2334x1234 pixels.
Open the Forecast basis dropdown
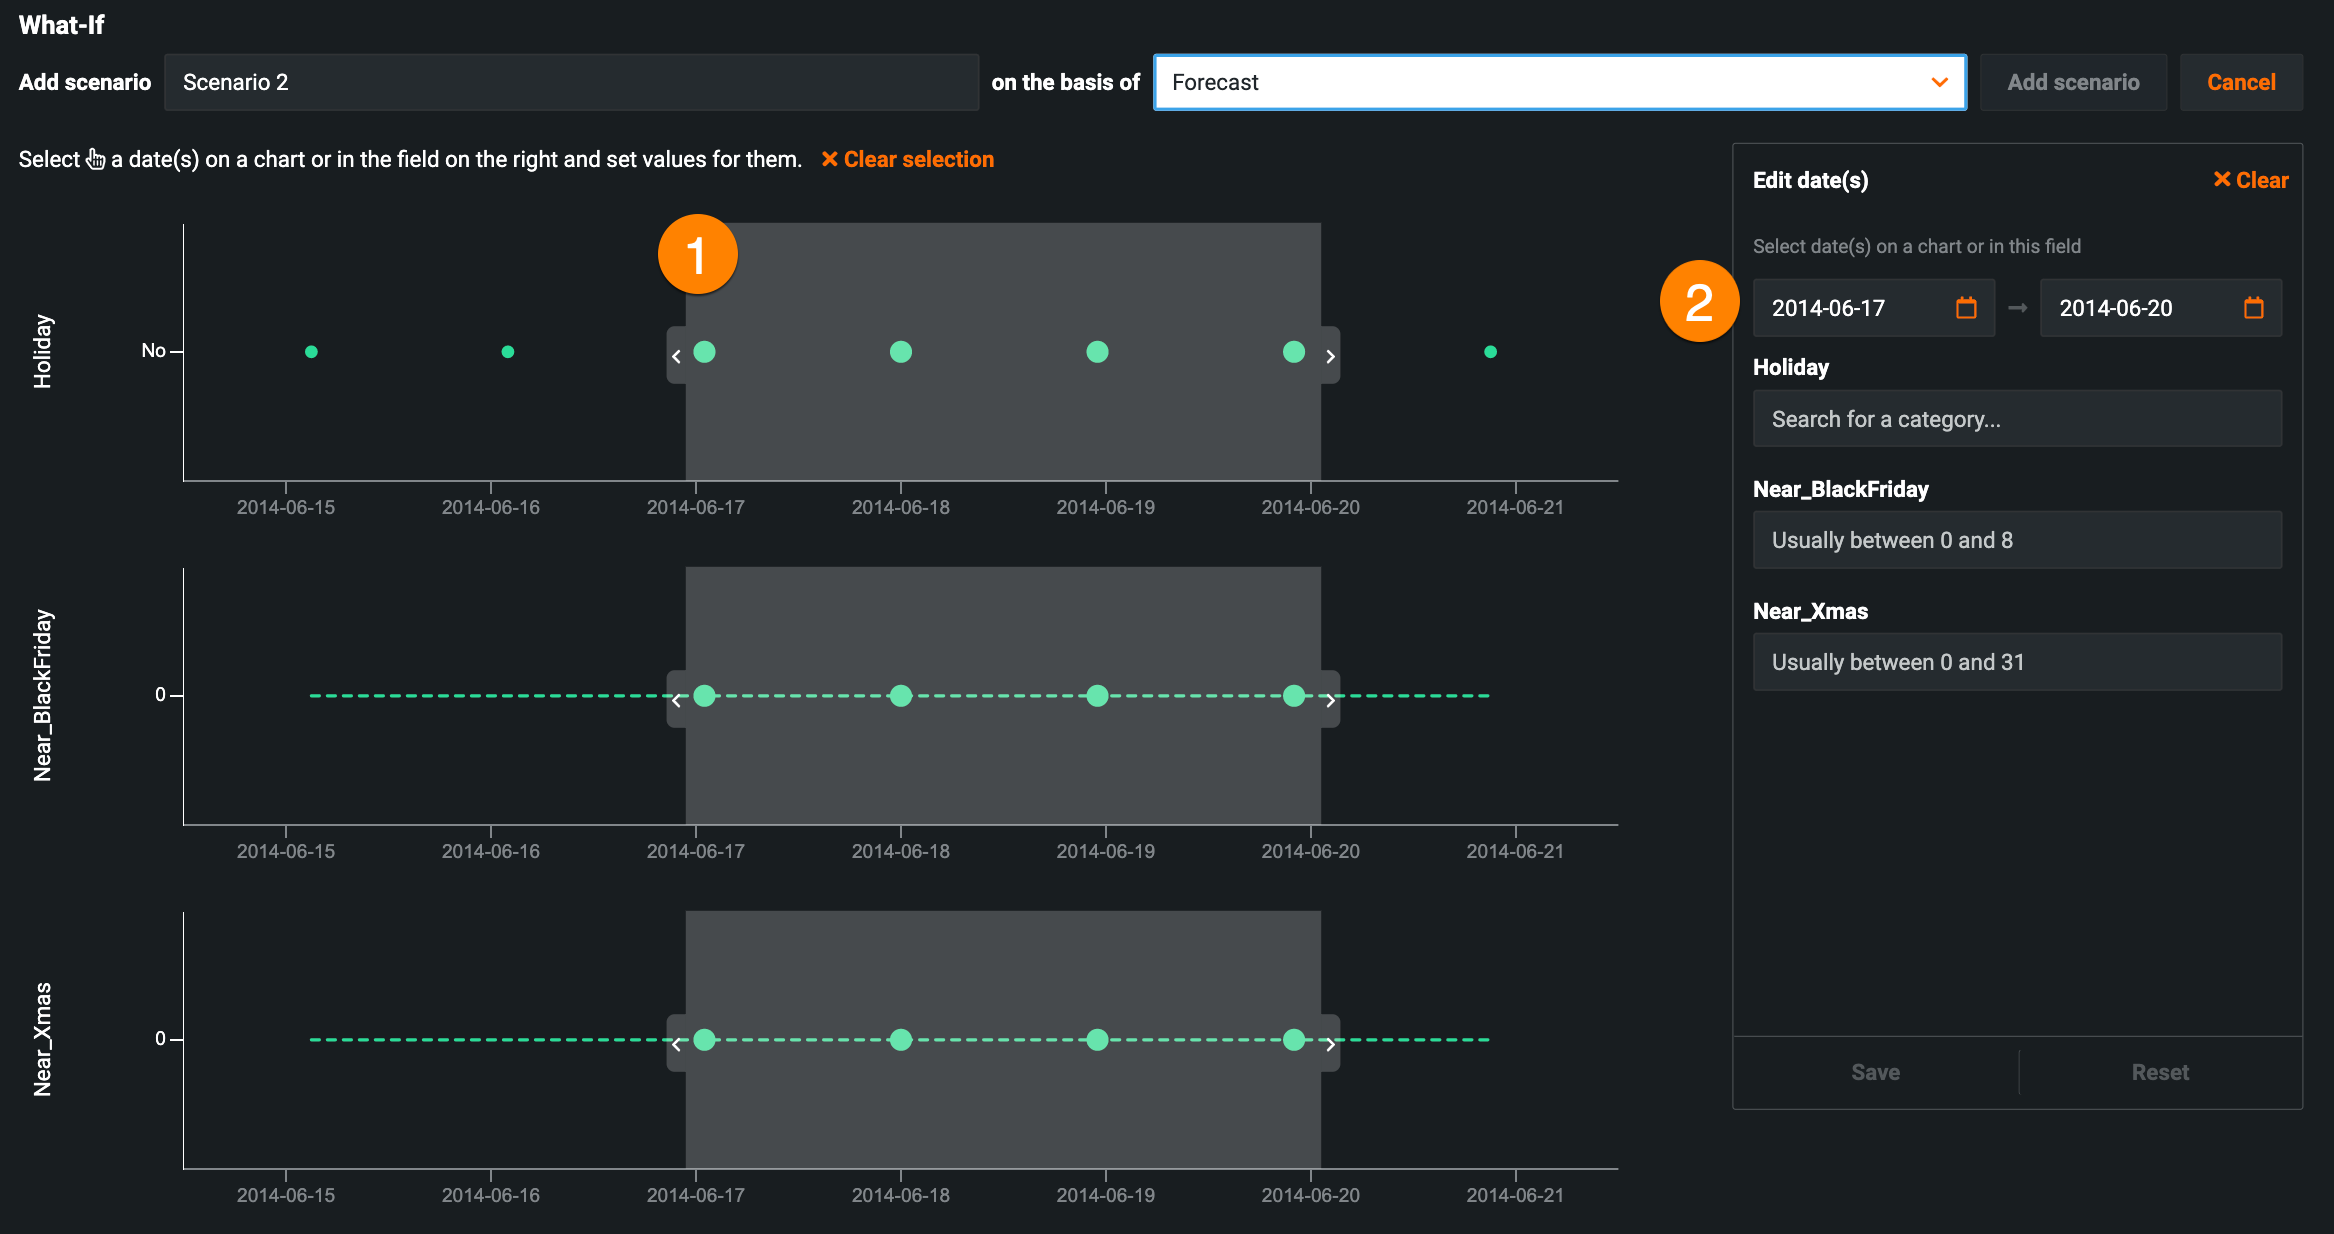click(x=1559, y=82)
